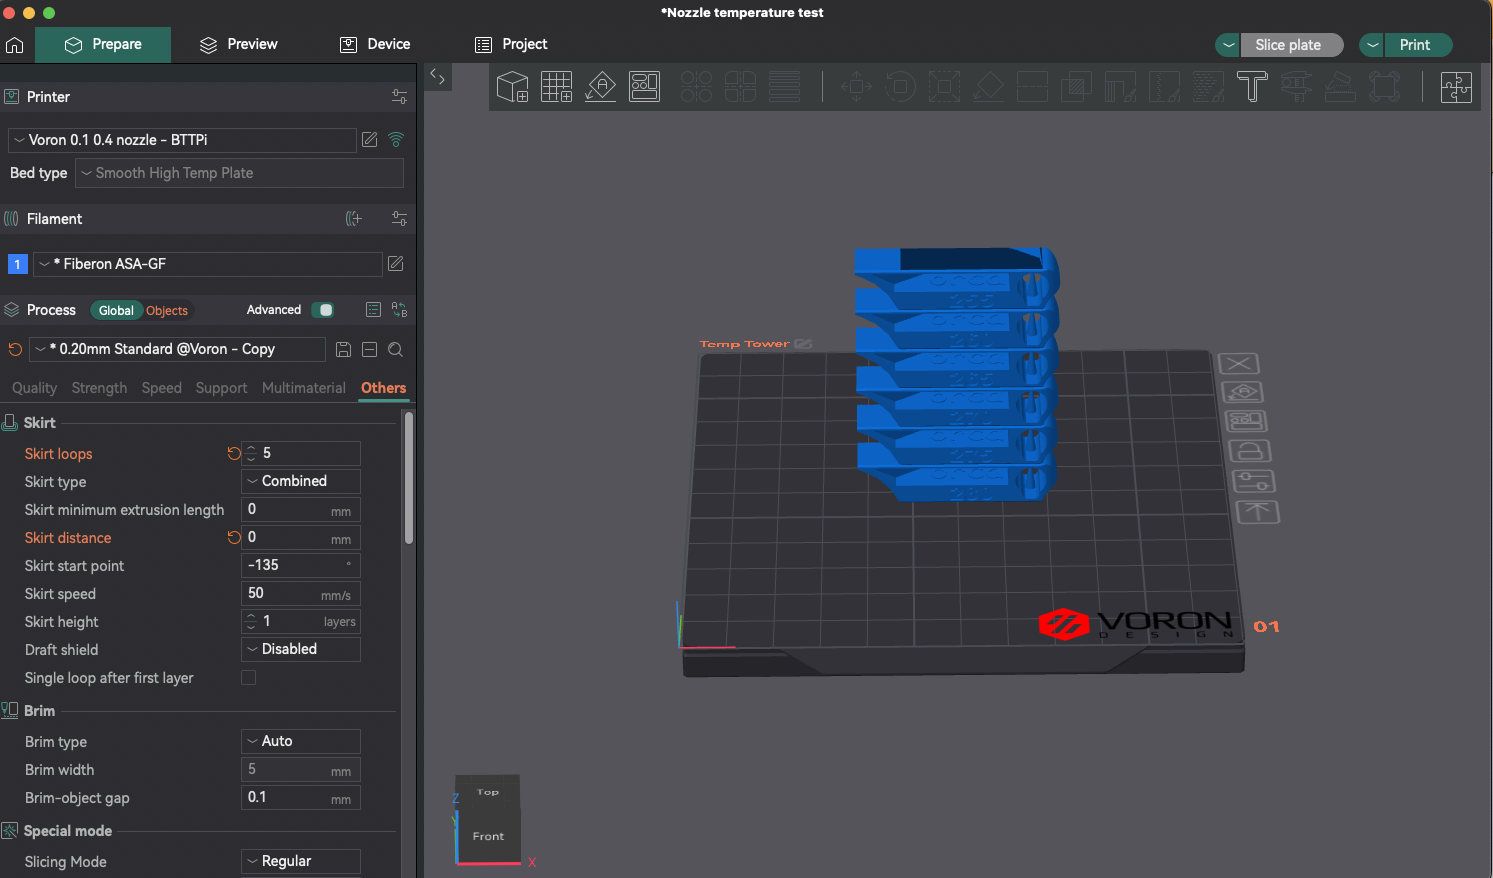Viewport: 1493px width, 878px height.
Task: Open the Brim type dropdown
Action: point(301,741)
